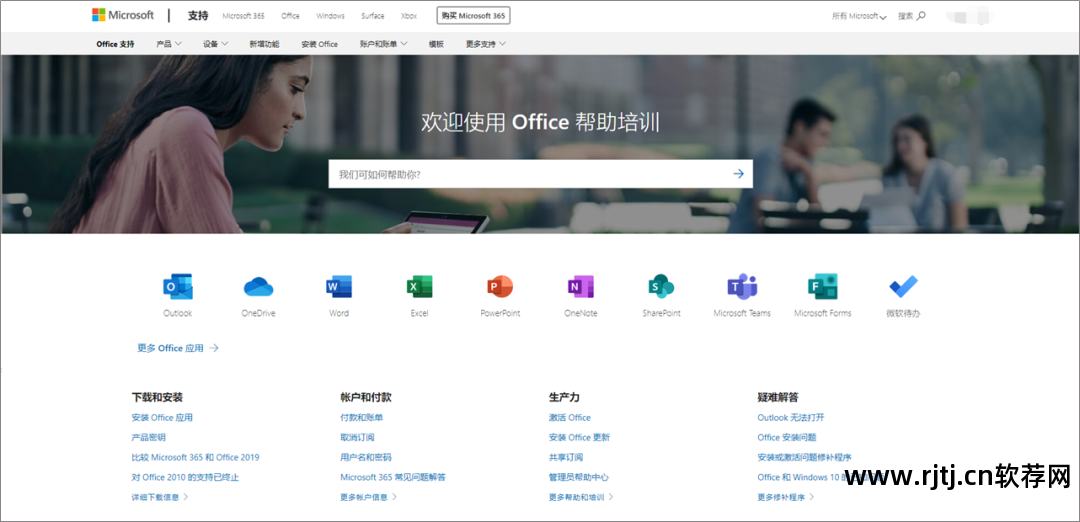Open the 更多帐户信息 link
The width and height of the screenshot is (1080, 522).
pyautogui.click(x=368, y=497)
